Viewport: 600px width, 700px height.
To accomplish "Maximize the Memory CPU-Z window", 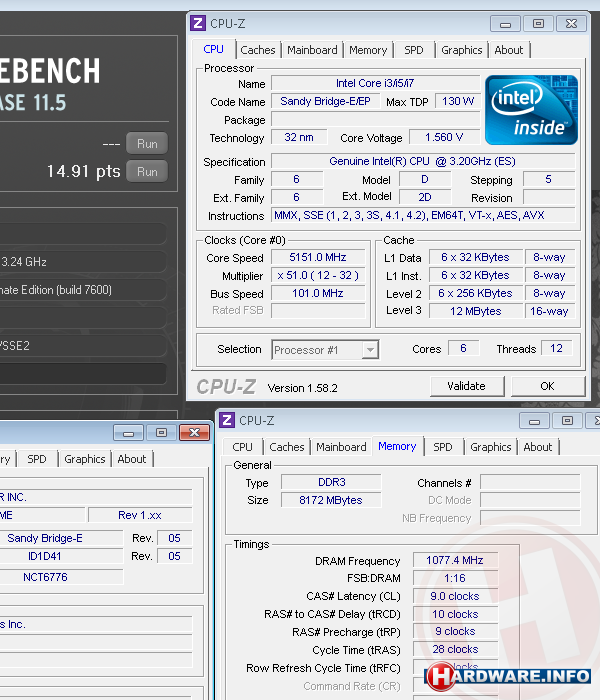I will 567,421.
